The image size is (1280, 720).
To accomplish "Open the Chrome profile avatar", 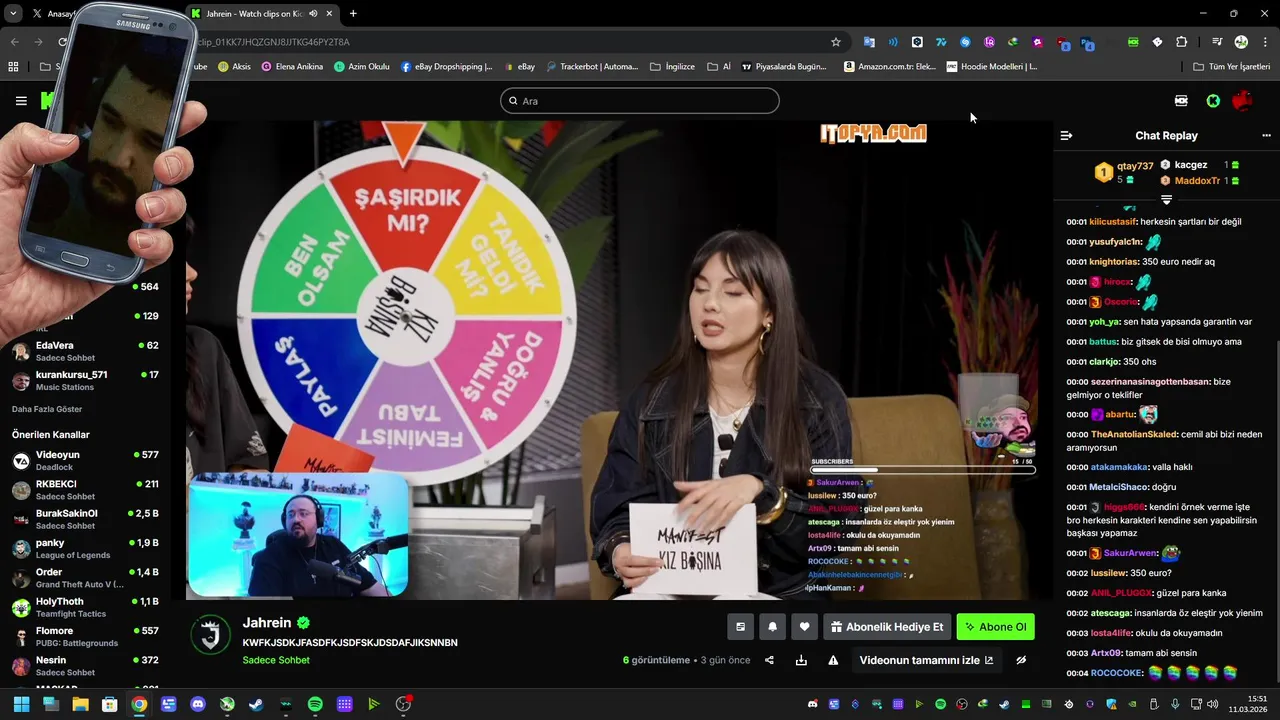I will (1241, 42).
